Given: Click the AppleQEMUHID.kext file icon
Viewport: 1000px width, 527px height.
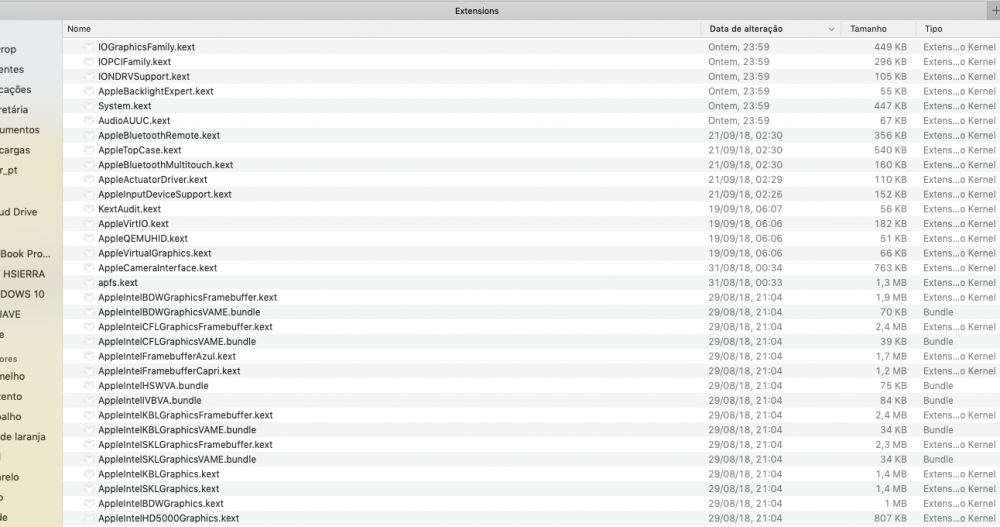Looking at the screenshot, I should (x=89, y=238).
